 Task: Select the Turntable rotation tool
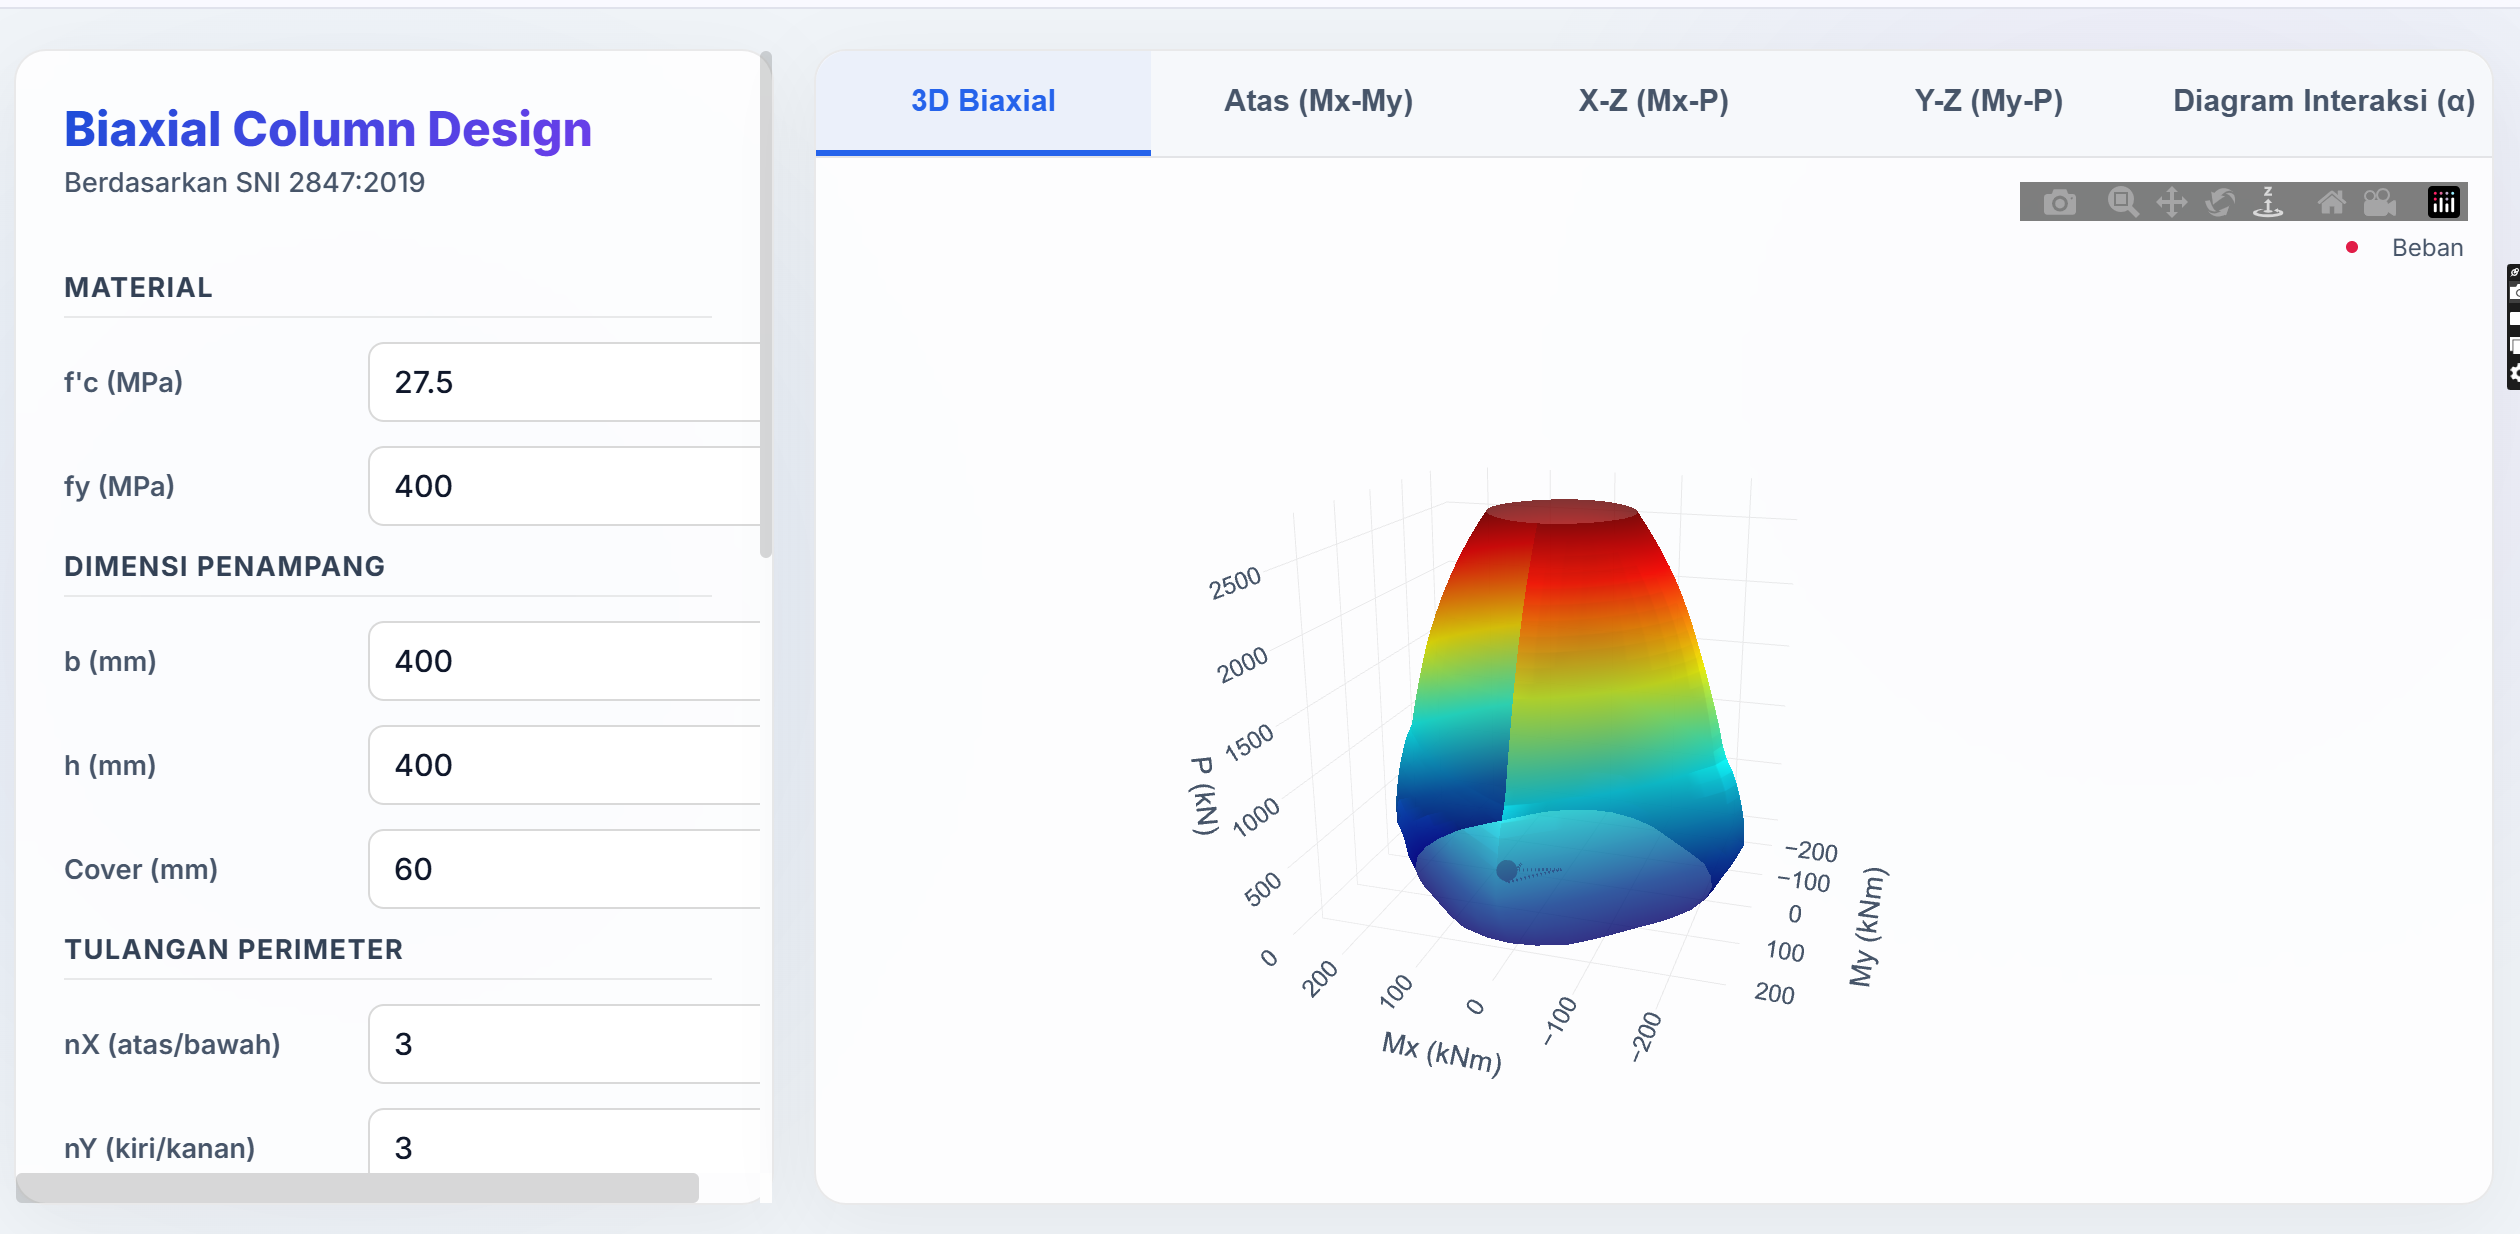(2268, 203)
